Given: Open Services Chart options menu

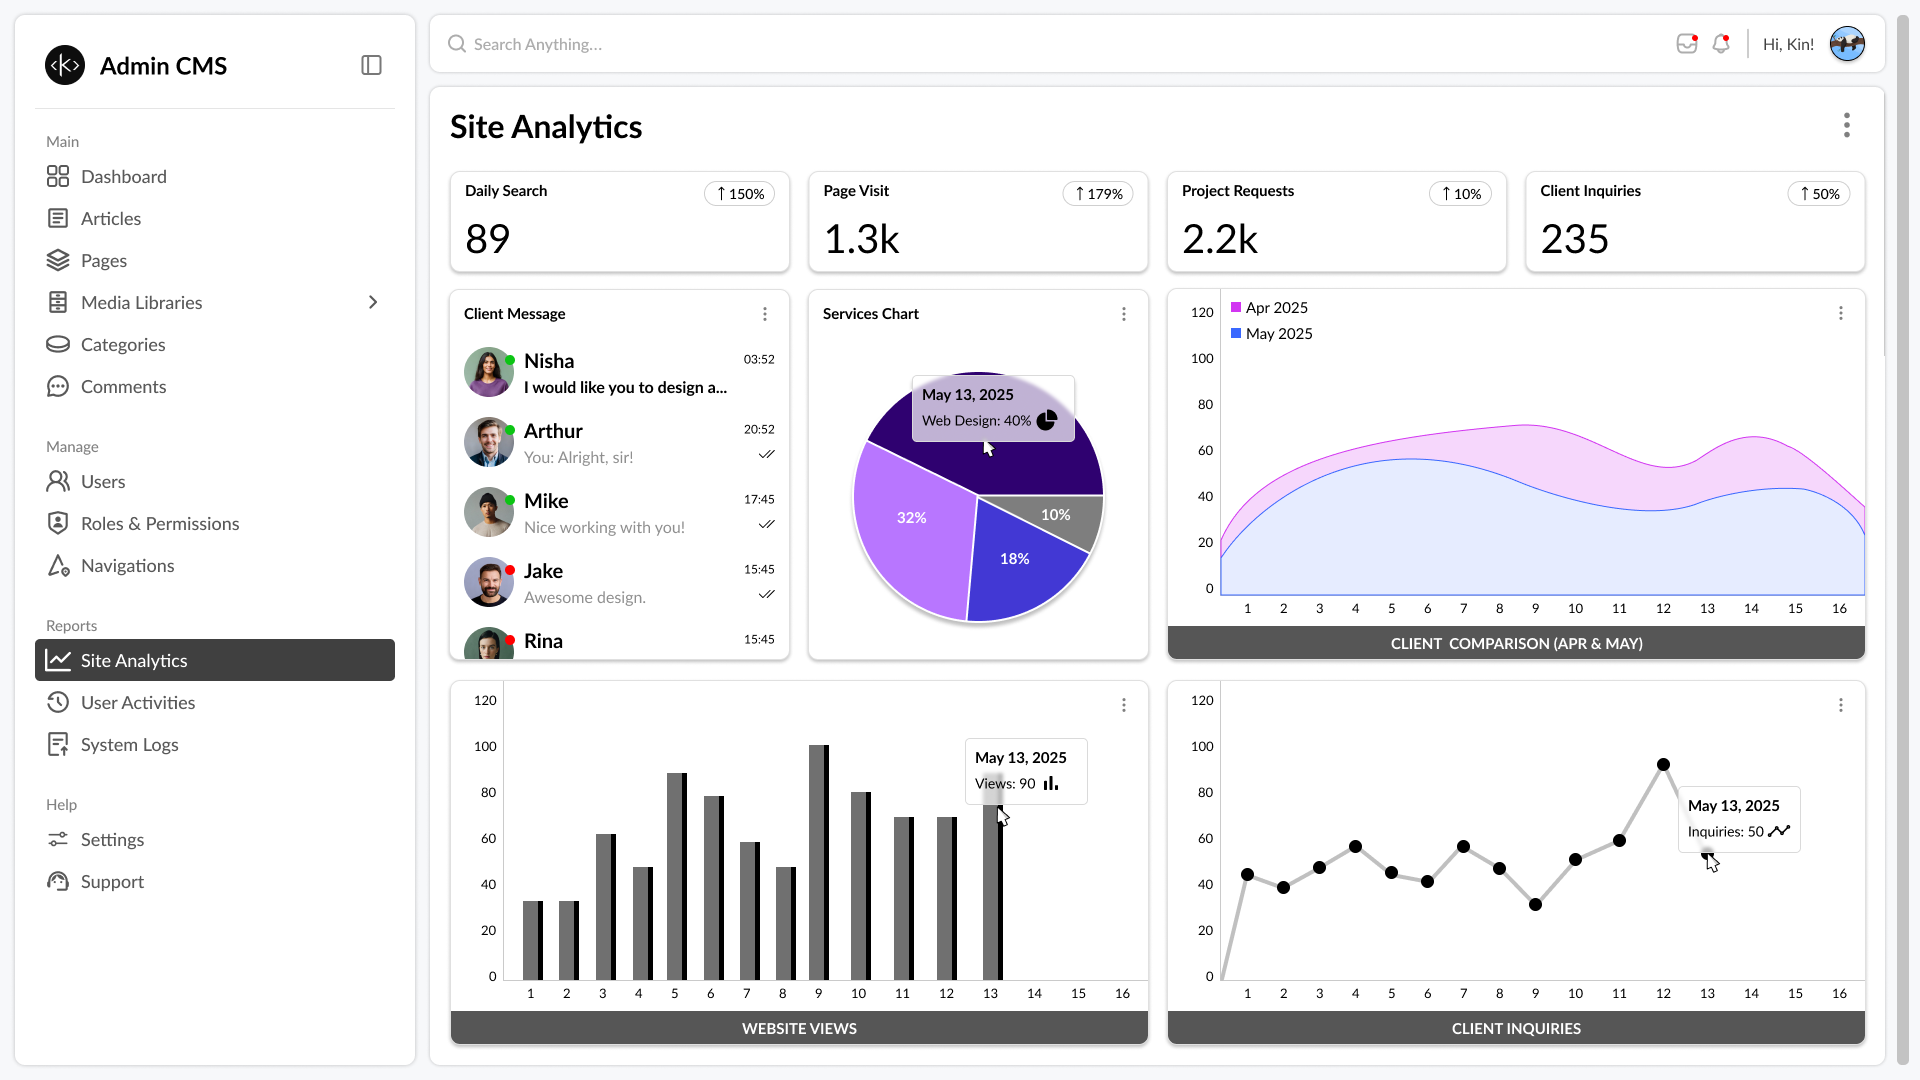Looking at the screenshot, I should (1123, 314).
